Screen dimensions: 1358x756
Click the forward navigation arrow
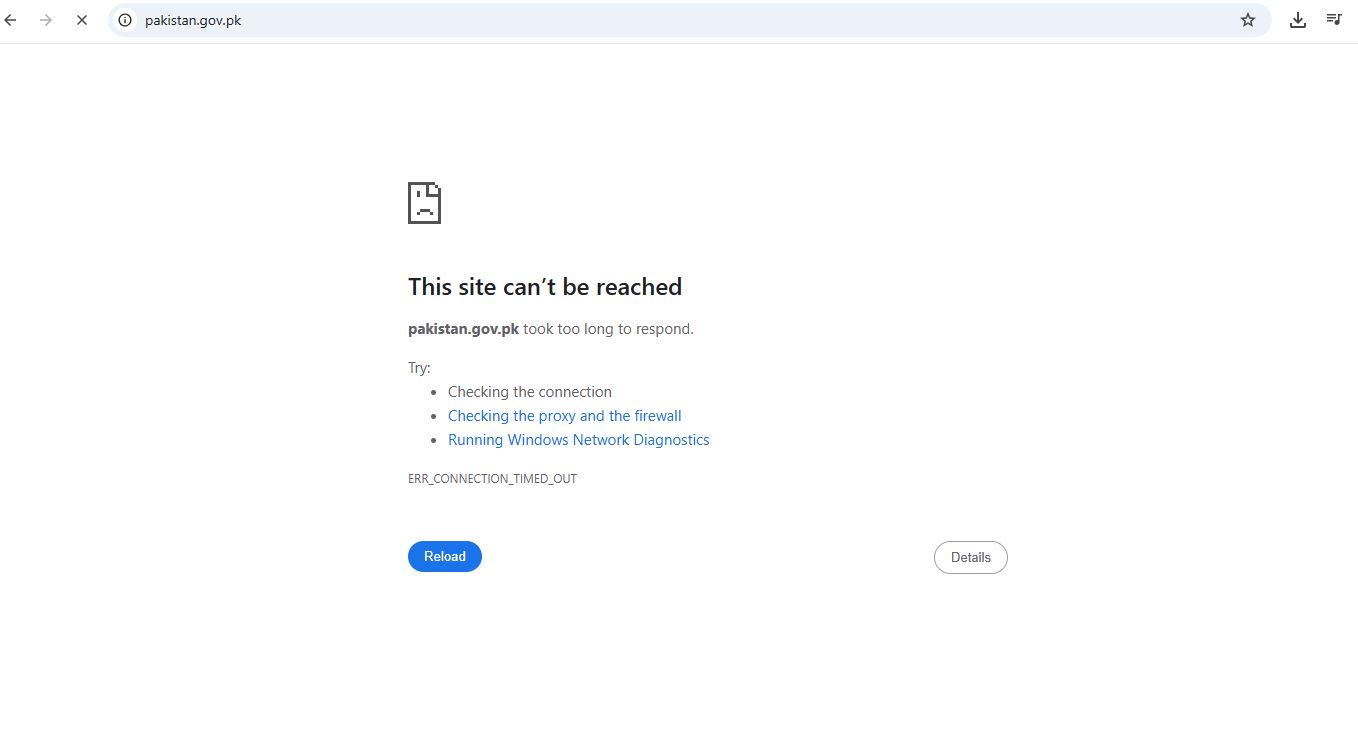point(46,20)
